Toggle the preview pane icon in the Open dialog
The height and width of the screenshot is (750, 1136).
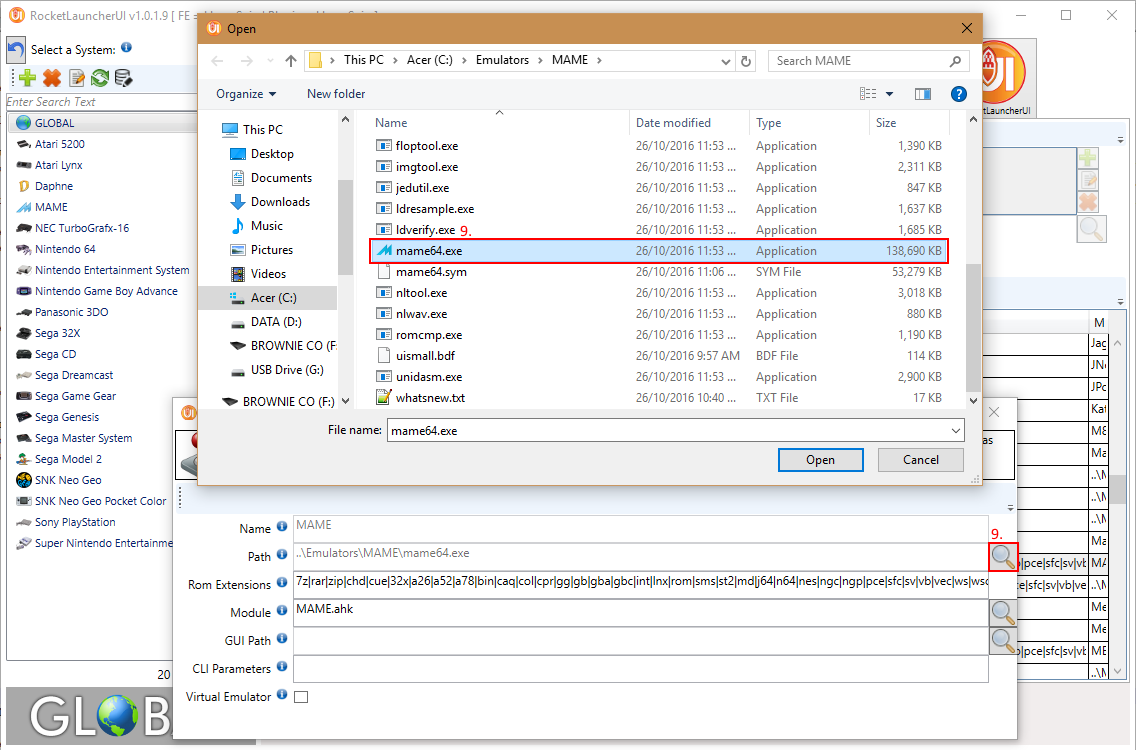coord(922,94)
